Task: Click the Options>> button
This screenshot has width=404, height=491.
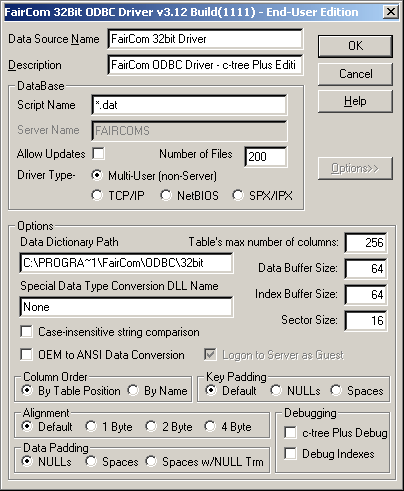Action: 355,169
